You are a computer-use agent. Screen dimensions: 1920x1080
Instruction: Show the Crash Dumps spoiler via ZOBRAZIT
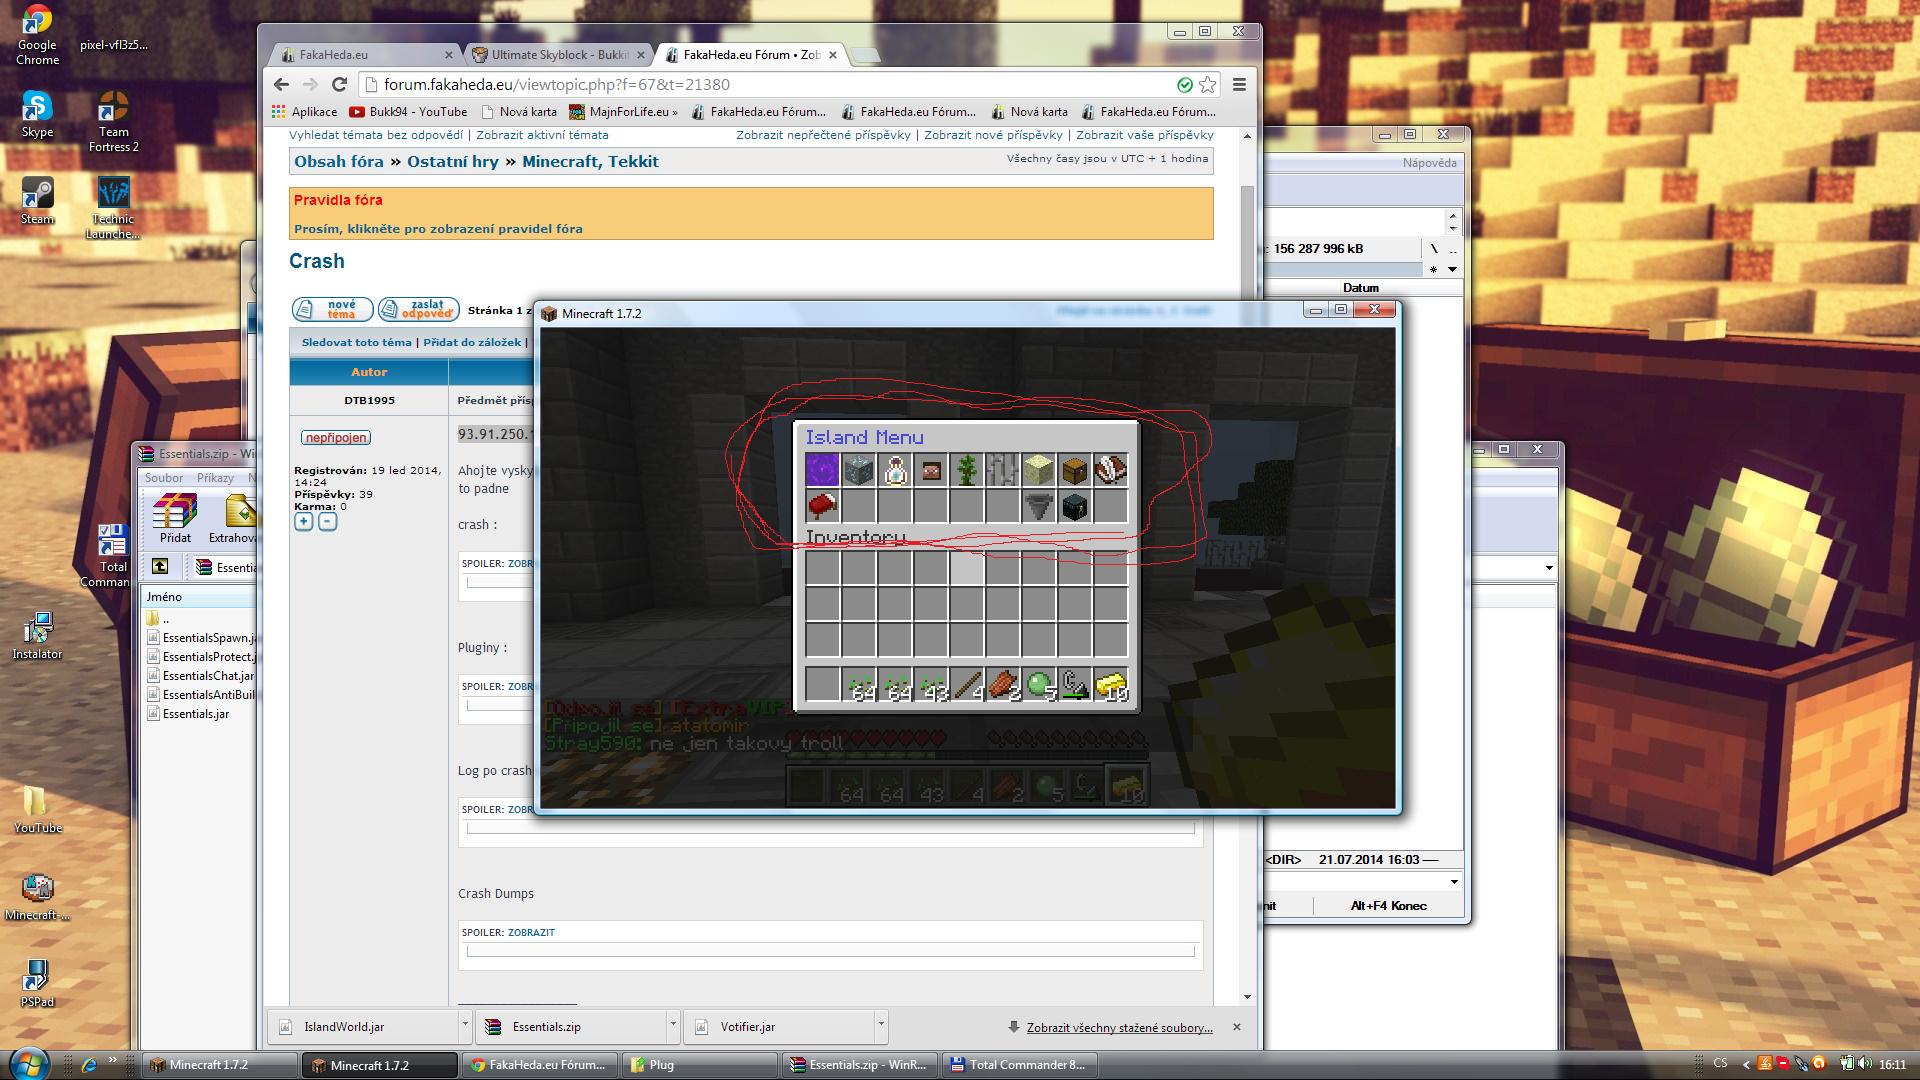tap(531, 932)
